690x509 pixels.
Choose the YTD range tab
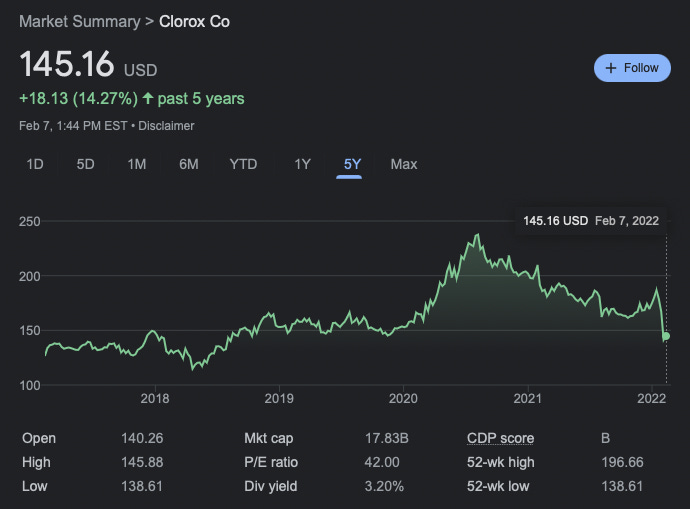(x=243, y=164)
